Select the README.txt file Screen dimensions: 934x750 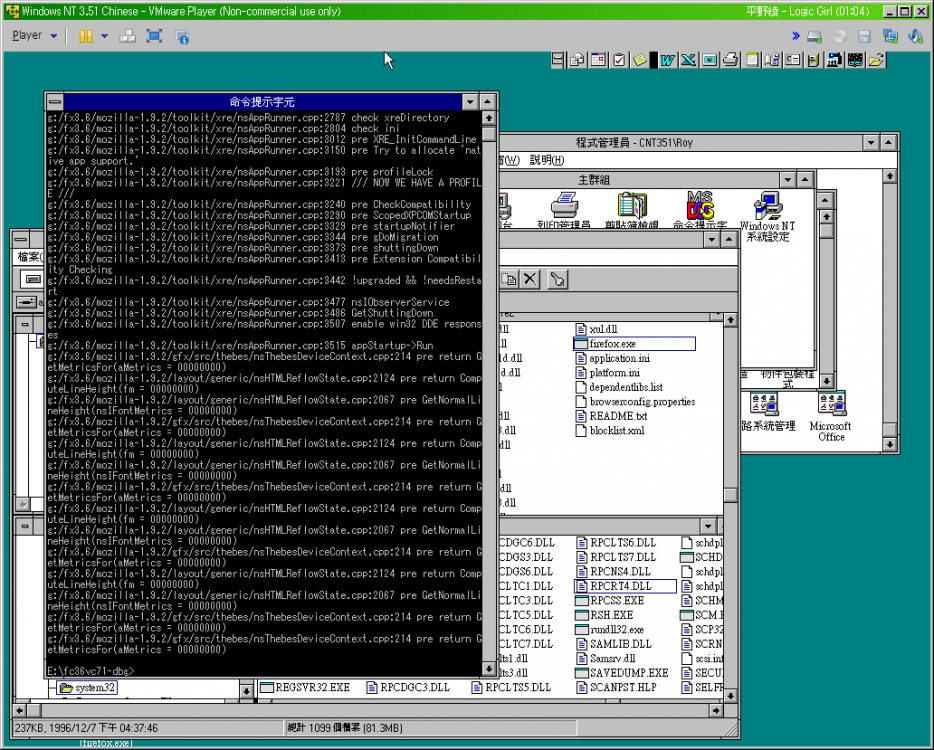point(617,416)
